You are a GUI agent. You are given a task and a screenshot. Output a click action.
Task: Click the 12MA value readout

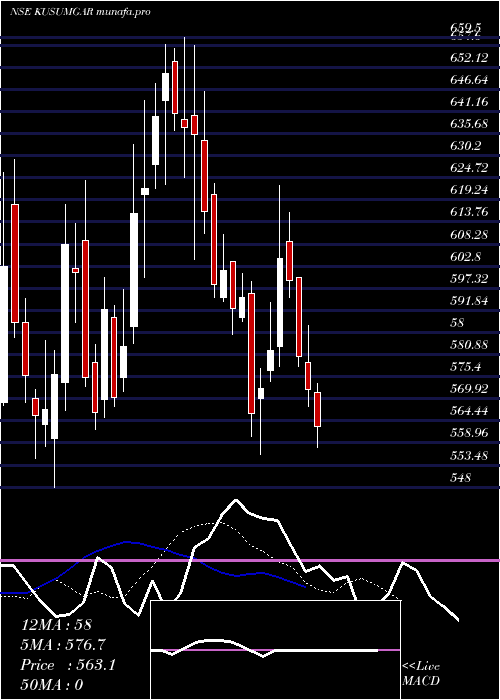pos(56,625)
